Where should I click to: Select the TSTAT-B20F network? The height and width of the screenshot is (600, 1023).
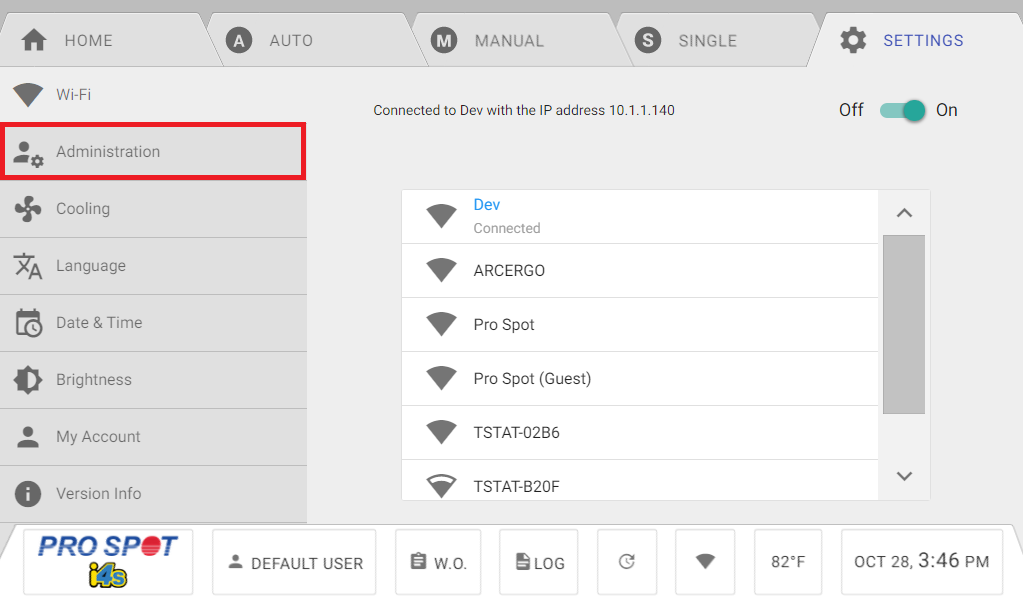(640, 481)
